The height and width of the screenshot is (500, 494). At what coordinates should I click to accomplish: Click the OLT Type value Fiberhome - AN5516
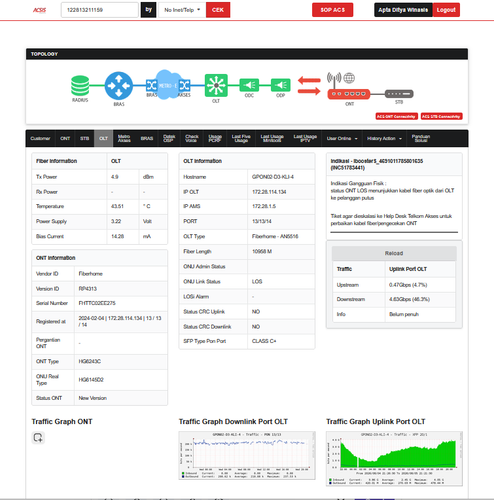tap(275, 236)
